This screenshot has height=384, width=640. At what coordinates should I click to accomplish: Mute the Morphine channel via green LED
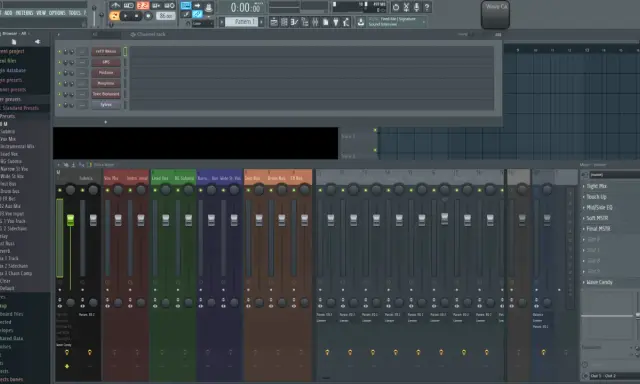(x=60, y=84)
